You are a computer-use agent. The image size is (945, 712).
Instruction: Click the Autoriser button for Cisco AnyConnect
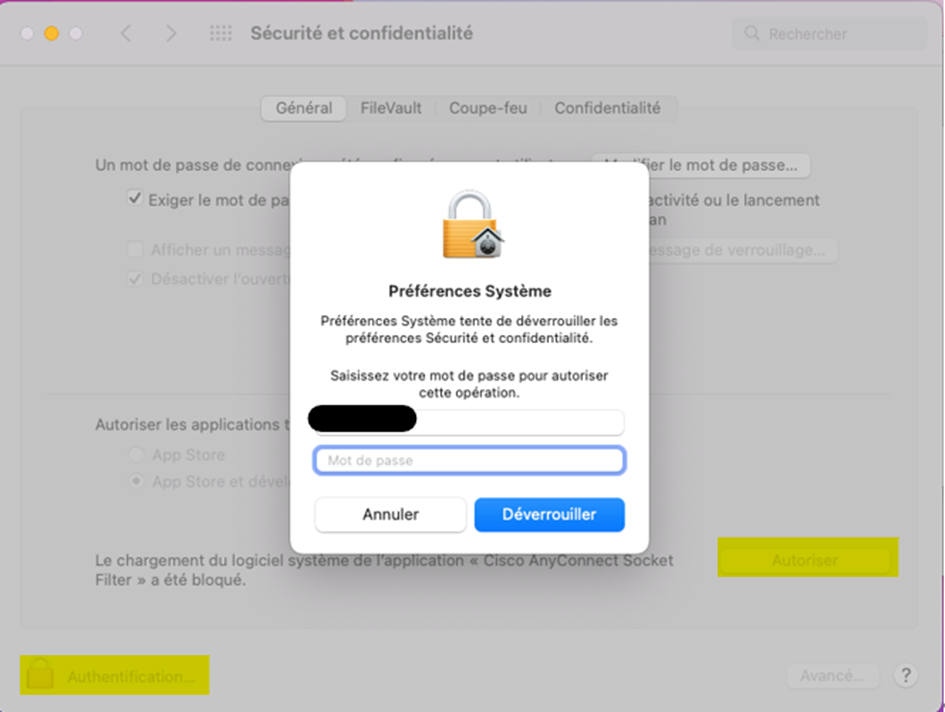pyautogui.click(x=805, y=560)
